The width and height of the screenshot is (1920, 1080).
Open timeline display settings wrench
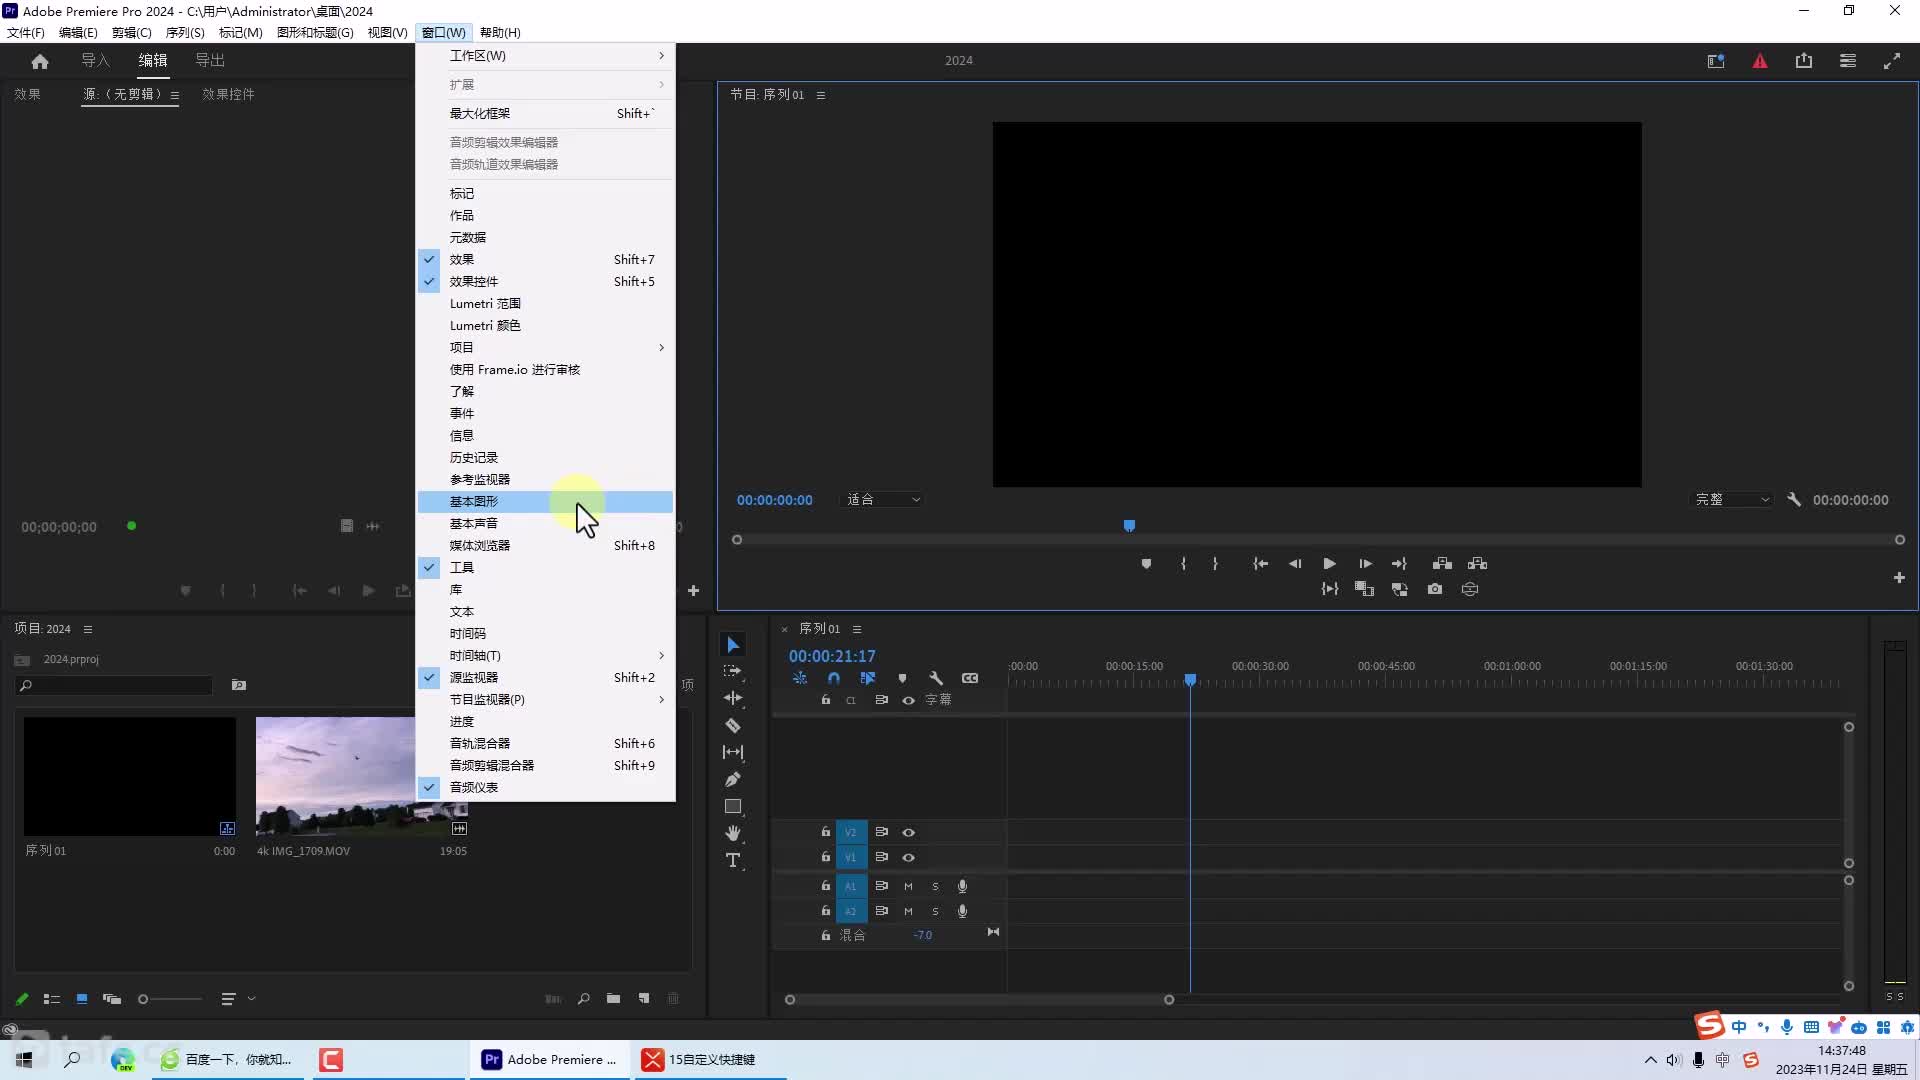coord(936,678)
